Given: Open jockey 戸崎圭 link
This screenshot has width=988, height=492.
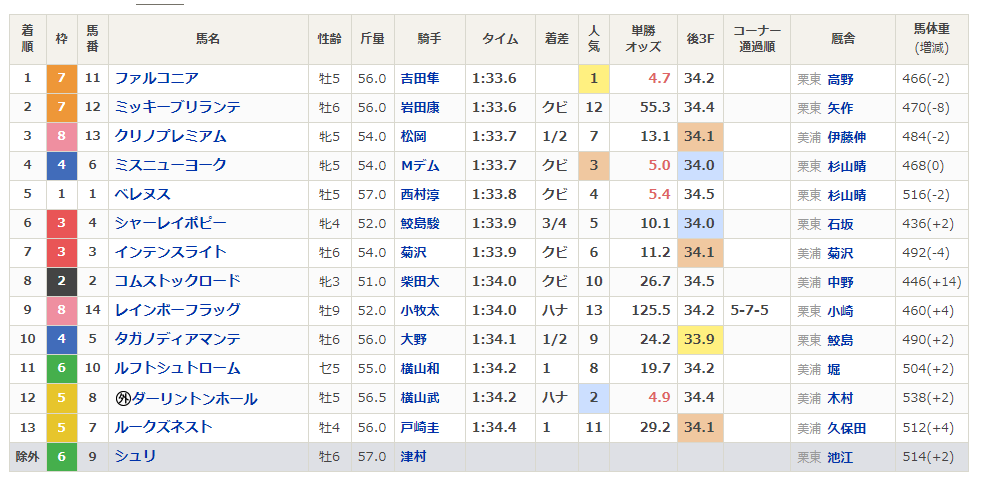Looking at the screenshot, I should click(x=420, y=428).
